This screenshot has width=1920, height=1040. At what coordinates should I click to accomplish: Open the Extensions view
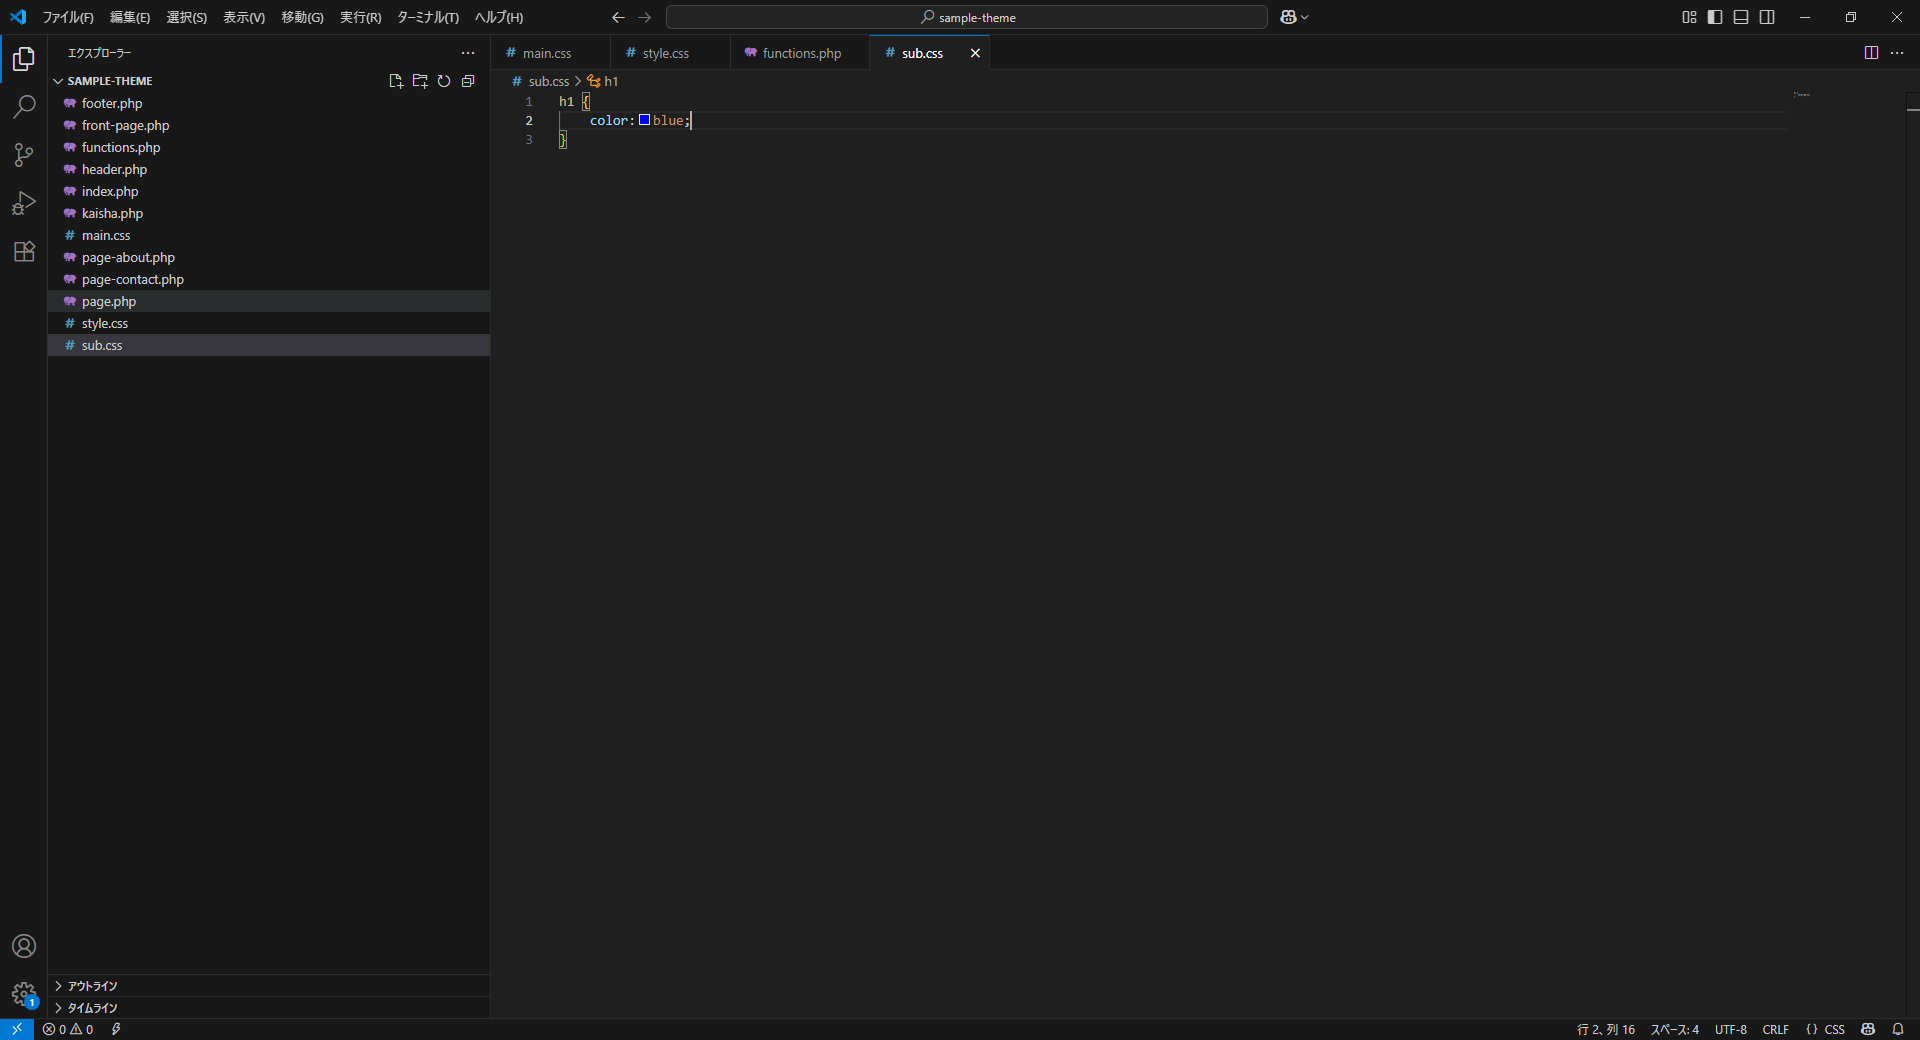[24, 251]
